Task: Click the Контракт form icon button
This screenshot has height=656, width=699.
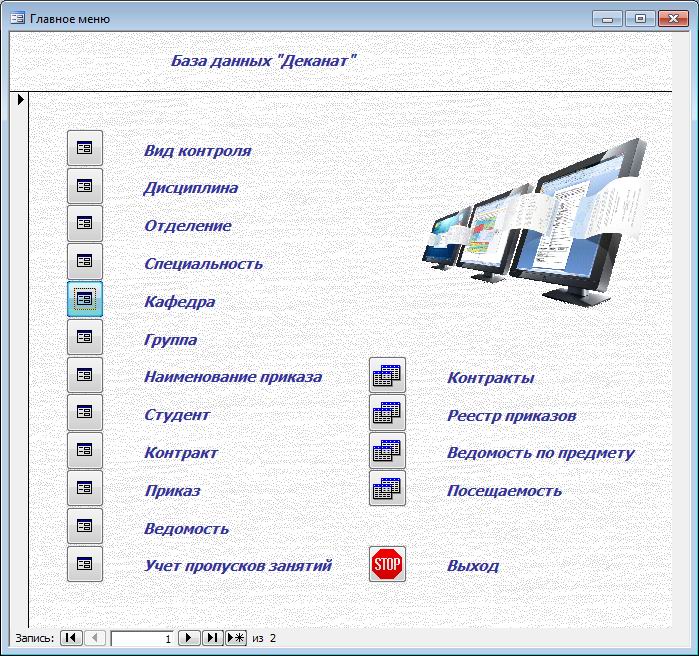Action: click(85, 451)
